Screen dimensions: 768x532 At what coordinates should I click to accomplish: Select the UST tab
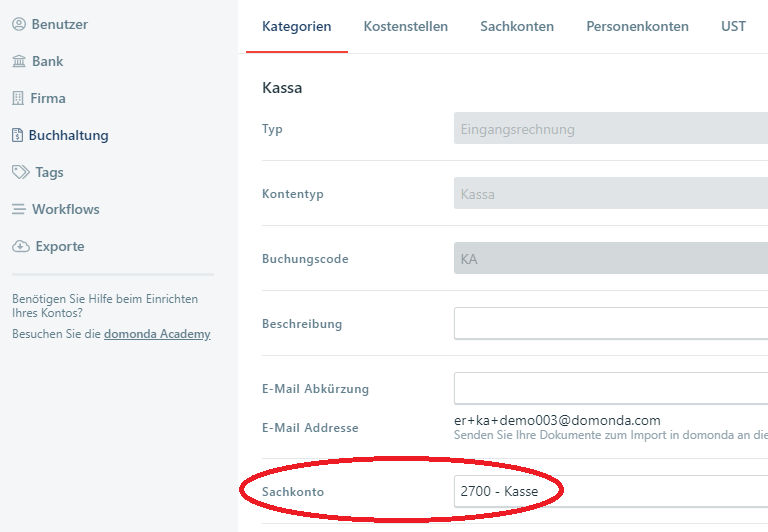tap(733, 26)
